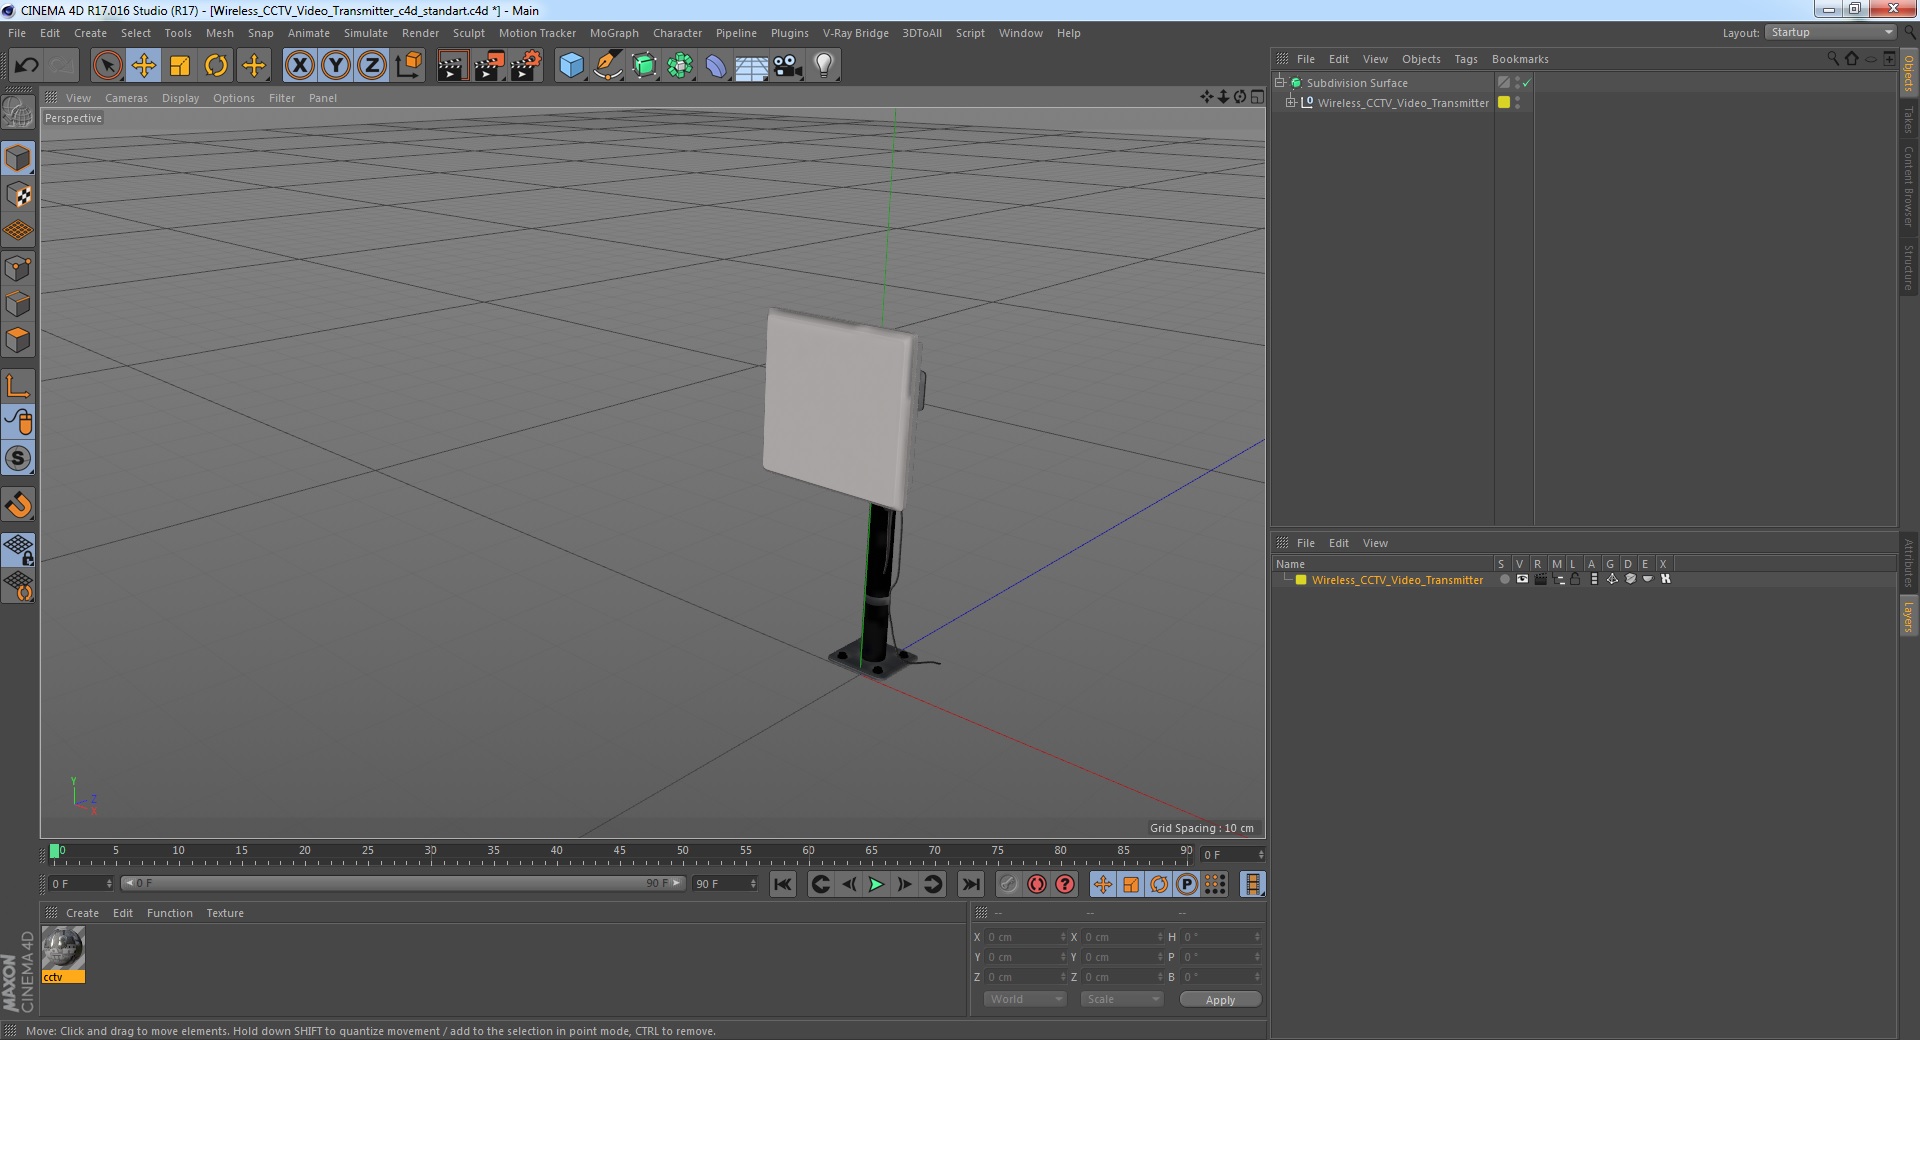
Task: Select the Move tool in toolbar
Action: pyautogui.click(x=143, y=66)
